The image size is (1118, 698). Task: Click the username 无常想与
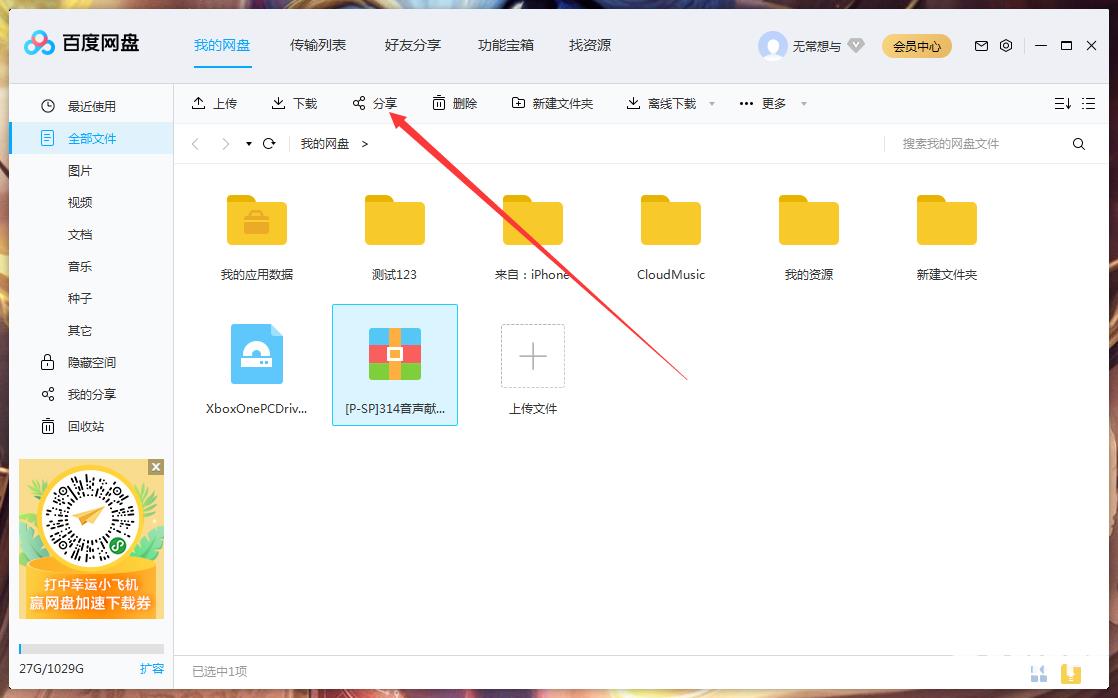click(x=816, y=46)
